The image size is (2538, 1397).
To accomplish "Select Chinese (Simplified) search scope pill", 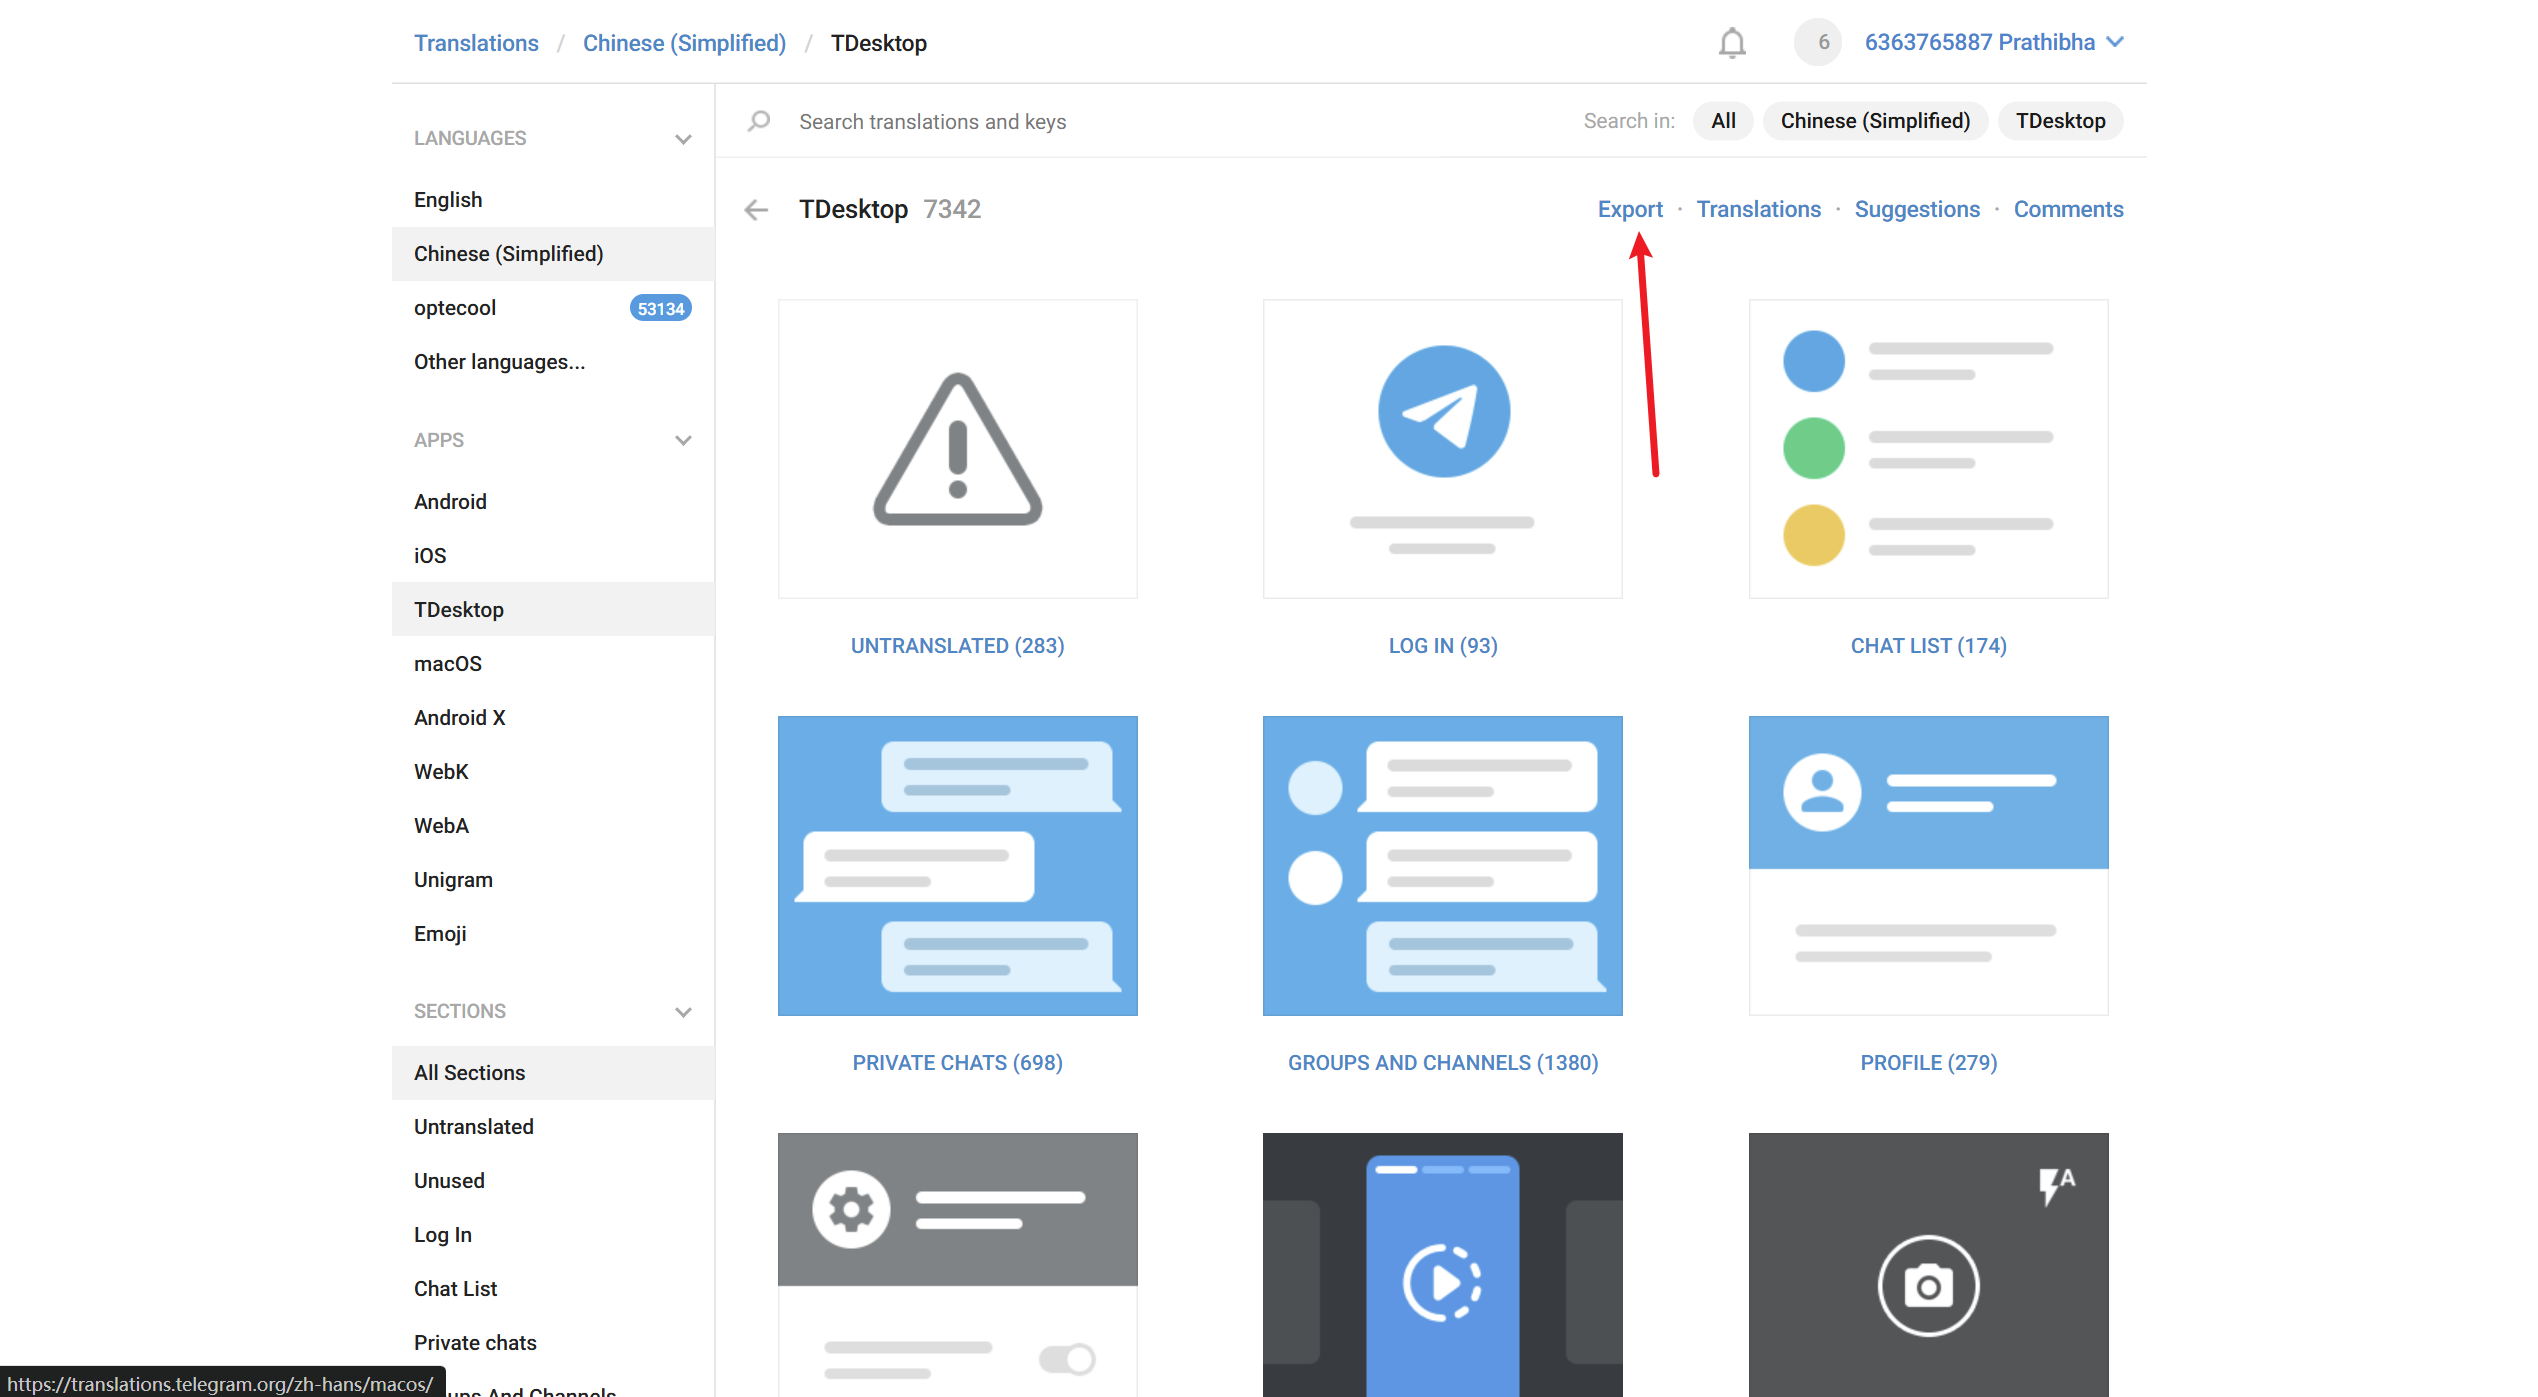I will coord(1874,121).
